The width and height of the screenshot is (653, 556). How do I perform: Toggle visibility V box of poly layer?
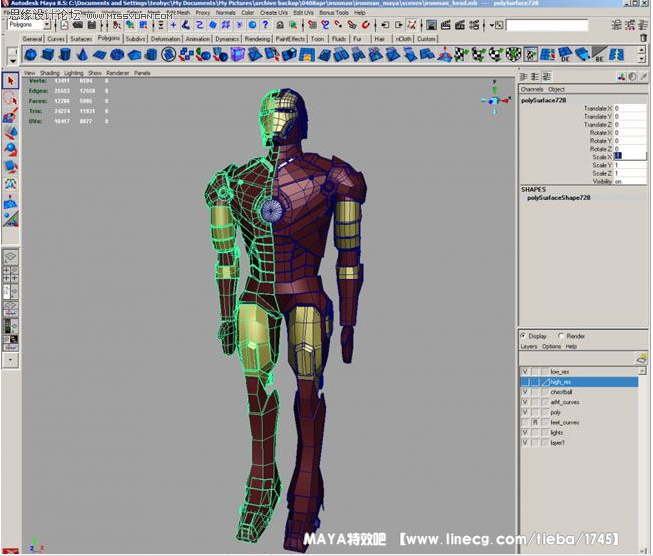click(525, 412)
